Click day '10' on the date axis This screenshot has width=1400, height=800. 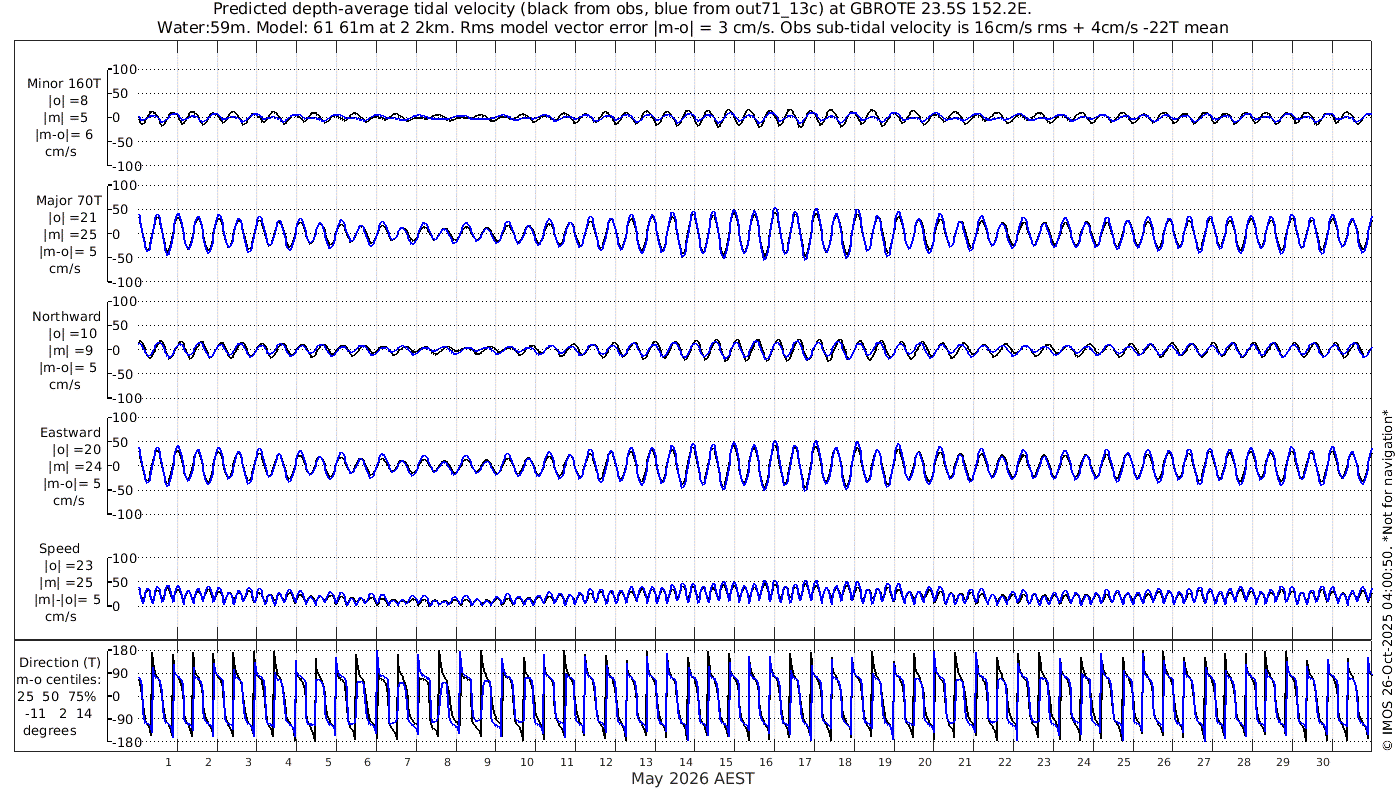click(527, 762)
